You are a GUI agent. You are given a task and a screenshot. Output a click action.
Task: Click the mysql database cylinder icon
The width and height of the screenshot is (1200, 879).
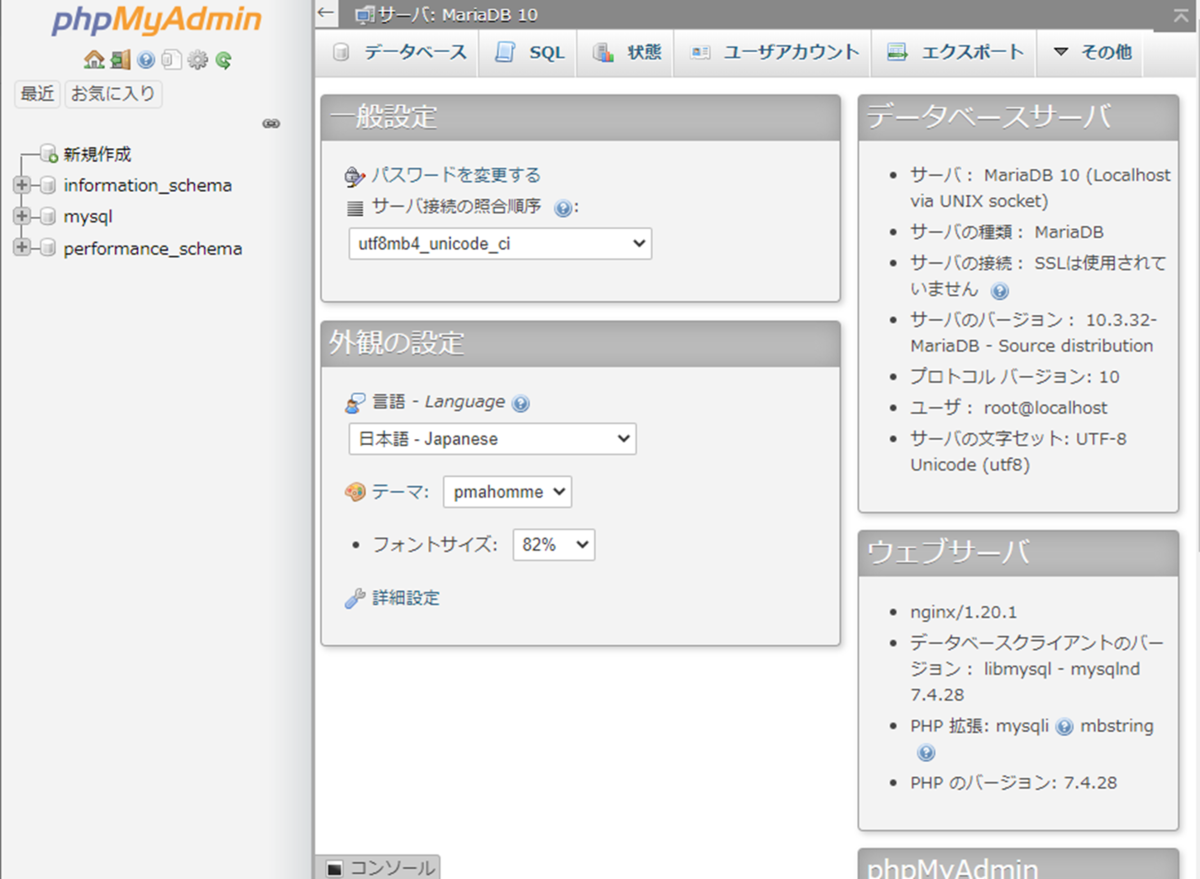pyautogui.click(x=48, y=217)
